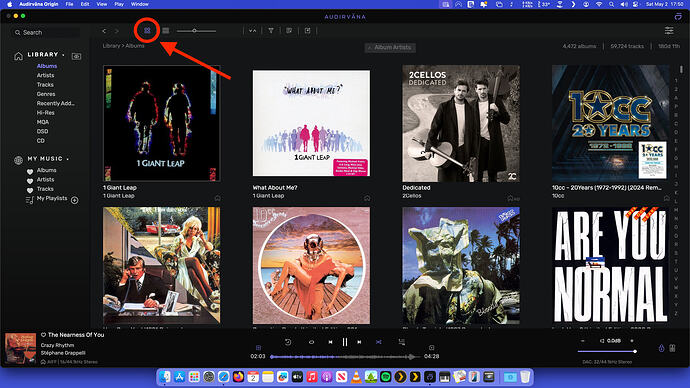690x388 pixels.
Task: Open the 1 Giant Leap album cover
Action: [161, 123]
